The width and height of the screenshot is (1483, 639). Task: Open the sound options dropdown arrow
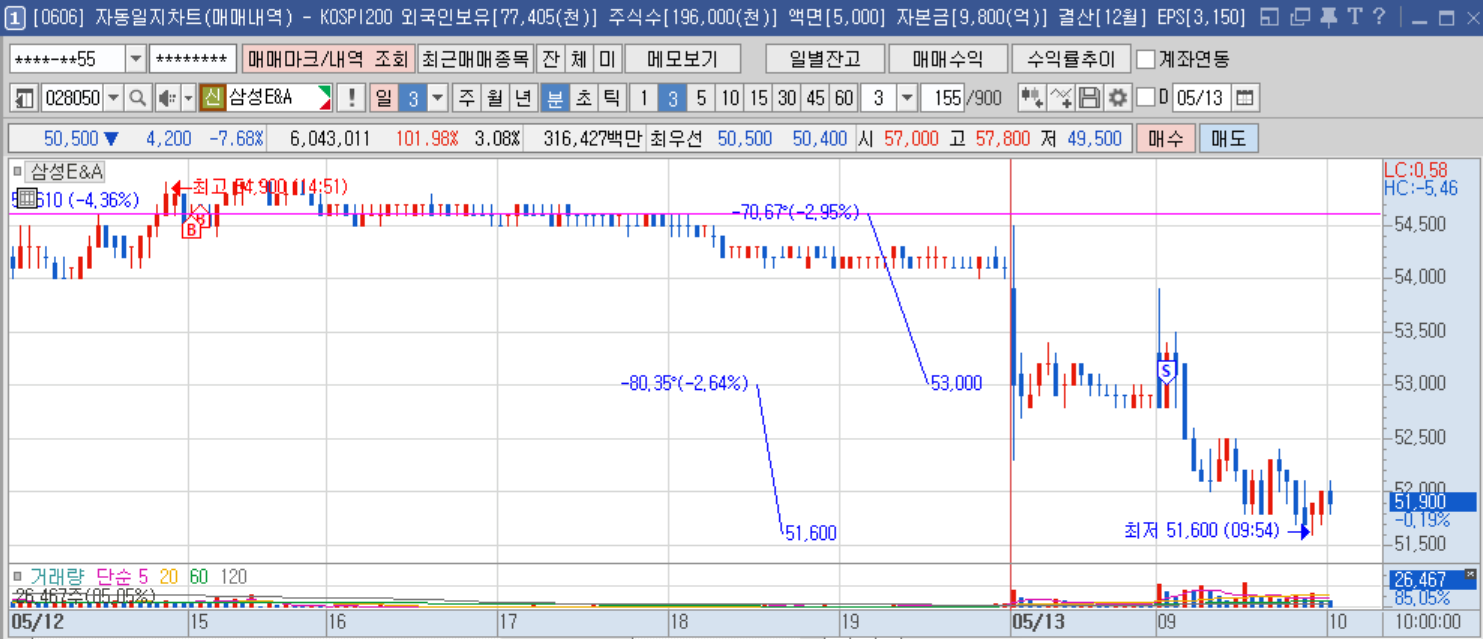(x=187, y=98)
